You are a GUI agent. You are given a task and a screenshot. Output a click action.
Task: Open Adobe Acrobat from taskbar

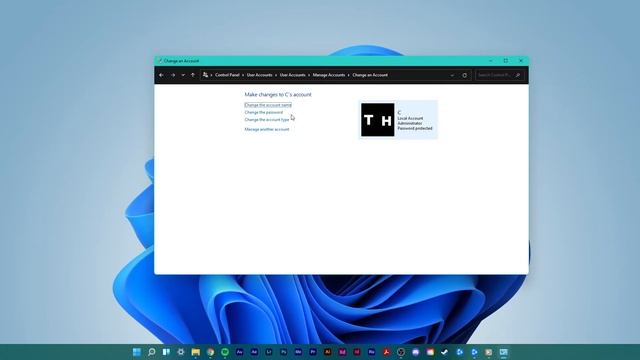coord(386,352)
